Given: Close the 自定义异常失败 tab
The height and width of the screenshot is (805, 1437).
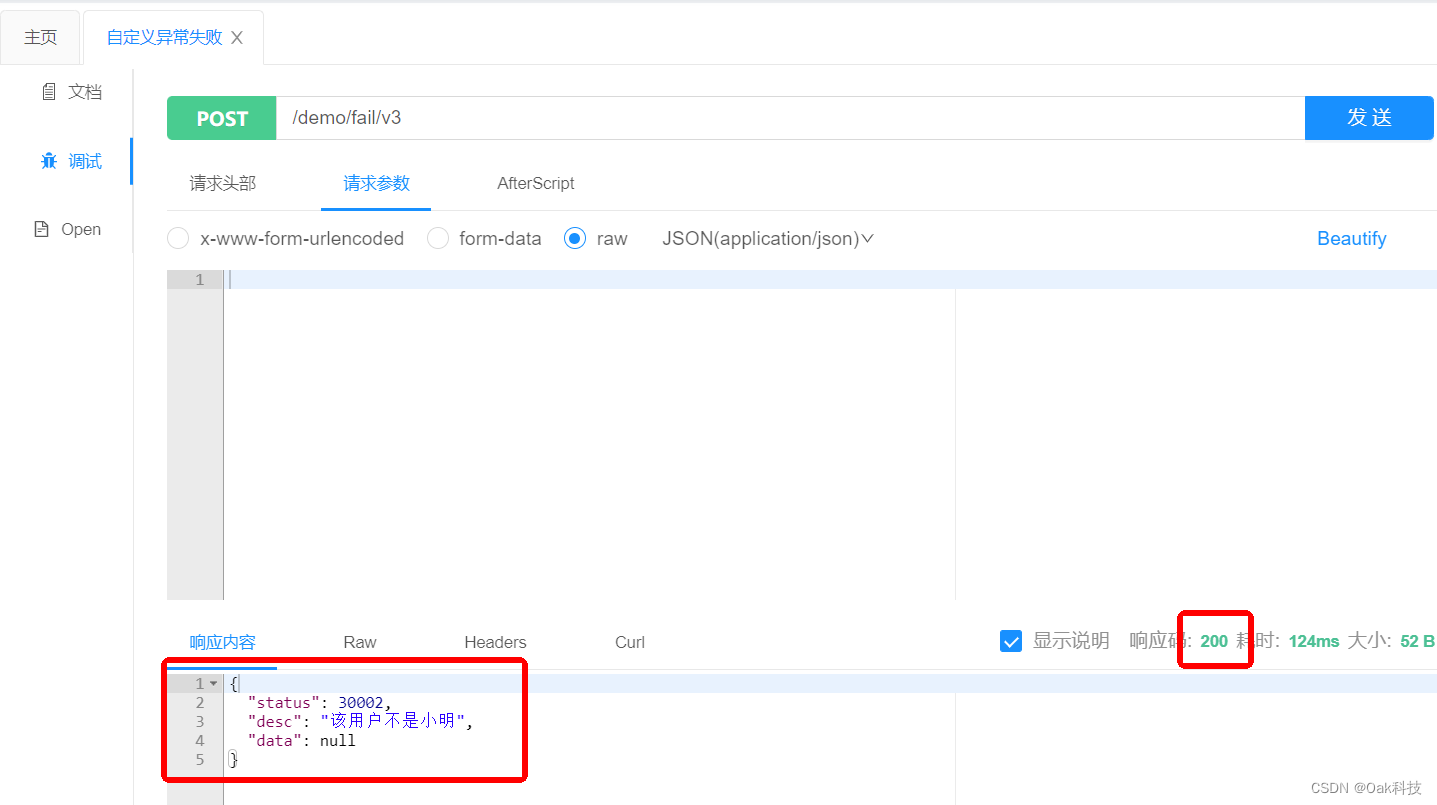Looking at the screenshot, I should (237, 38).
